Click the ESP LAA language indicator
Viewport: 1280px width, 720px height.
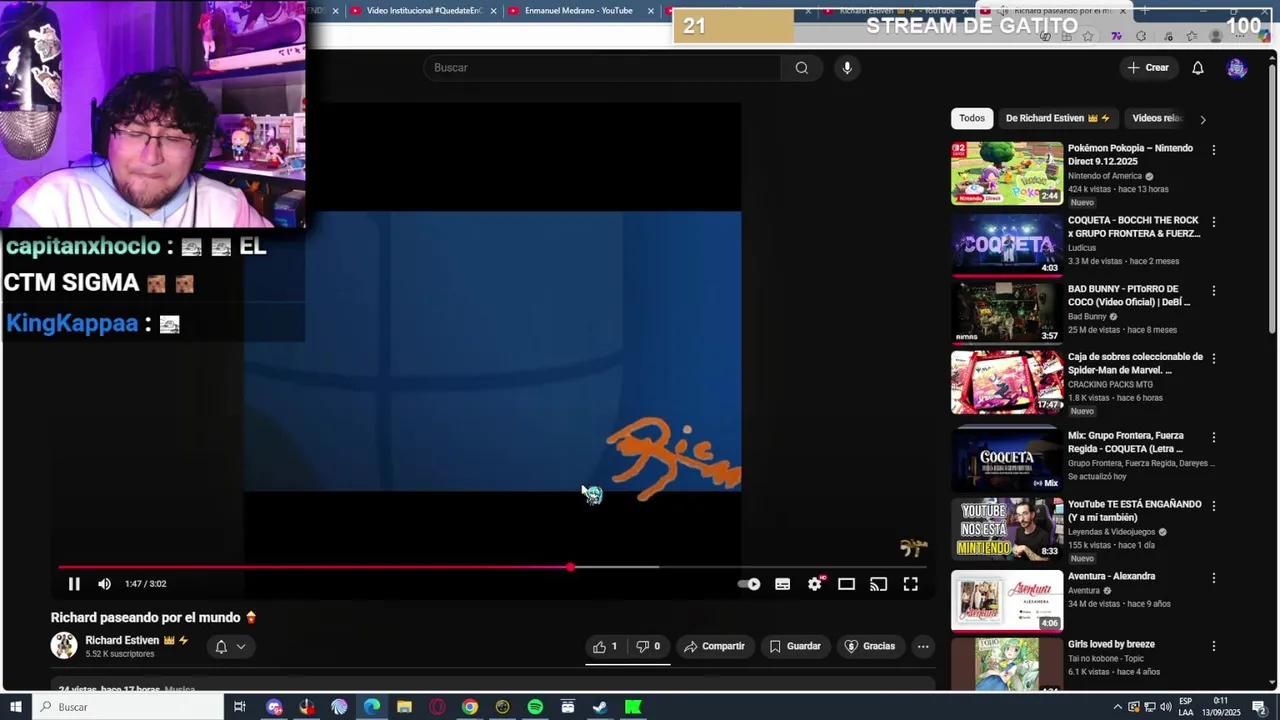1186,707
